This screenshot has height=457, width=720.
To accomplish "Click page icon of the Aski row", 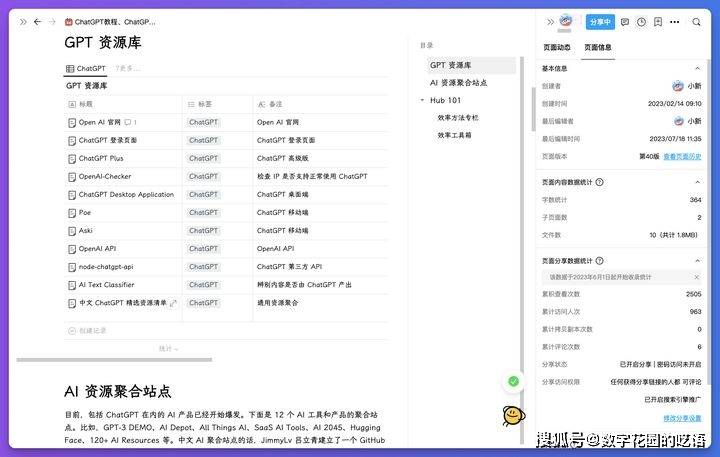I will [72, 231].
